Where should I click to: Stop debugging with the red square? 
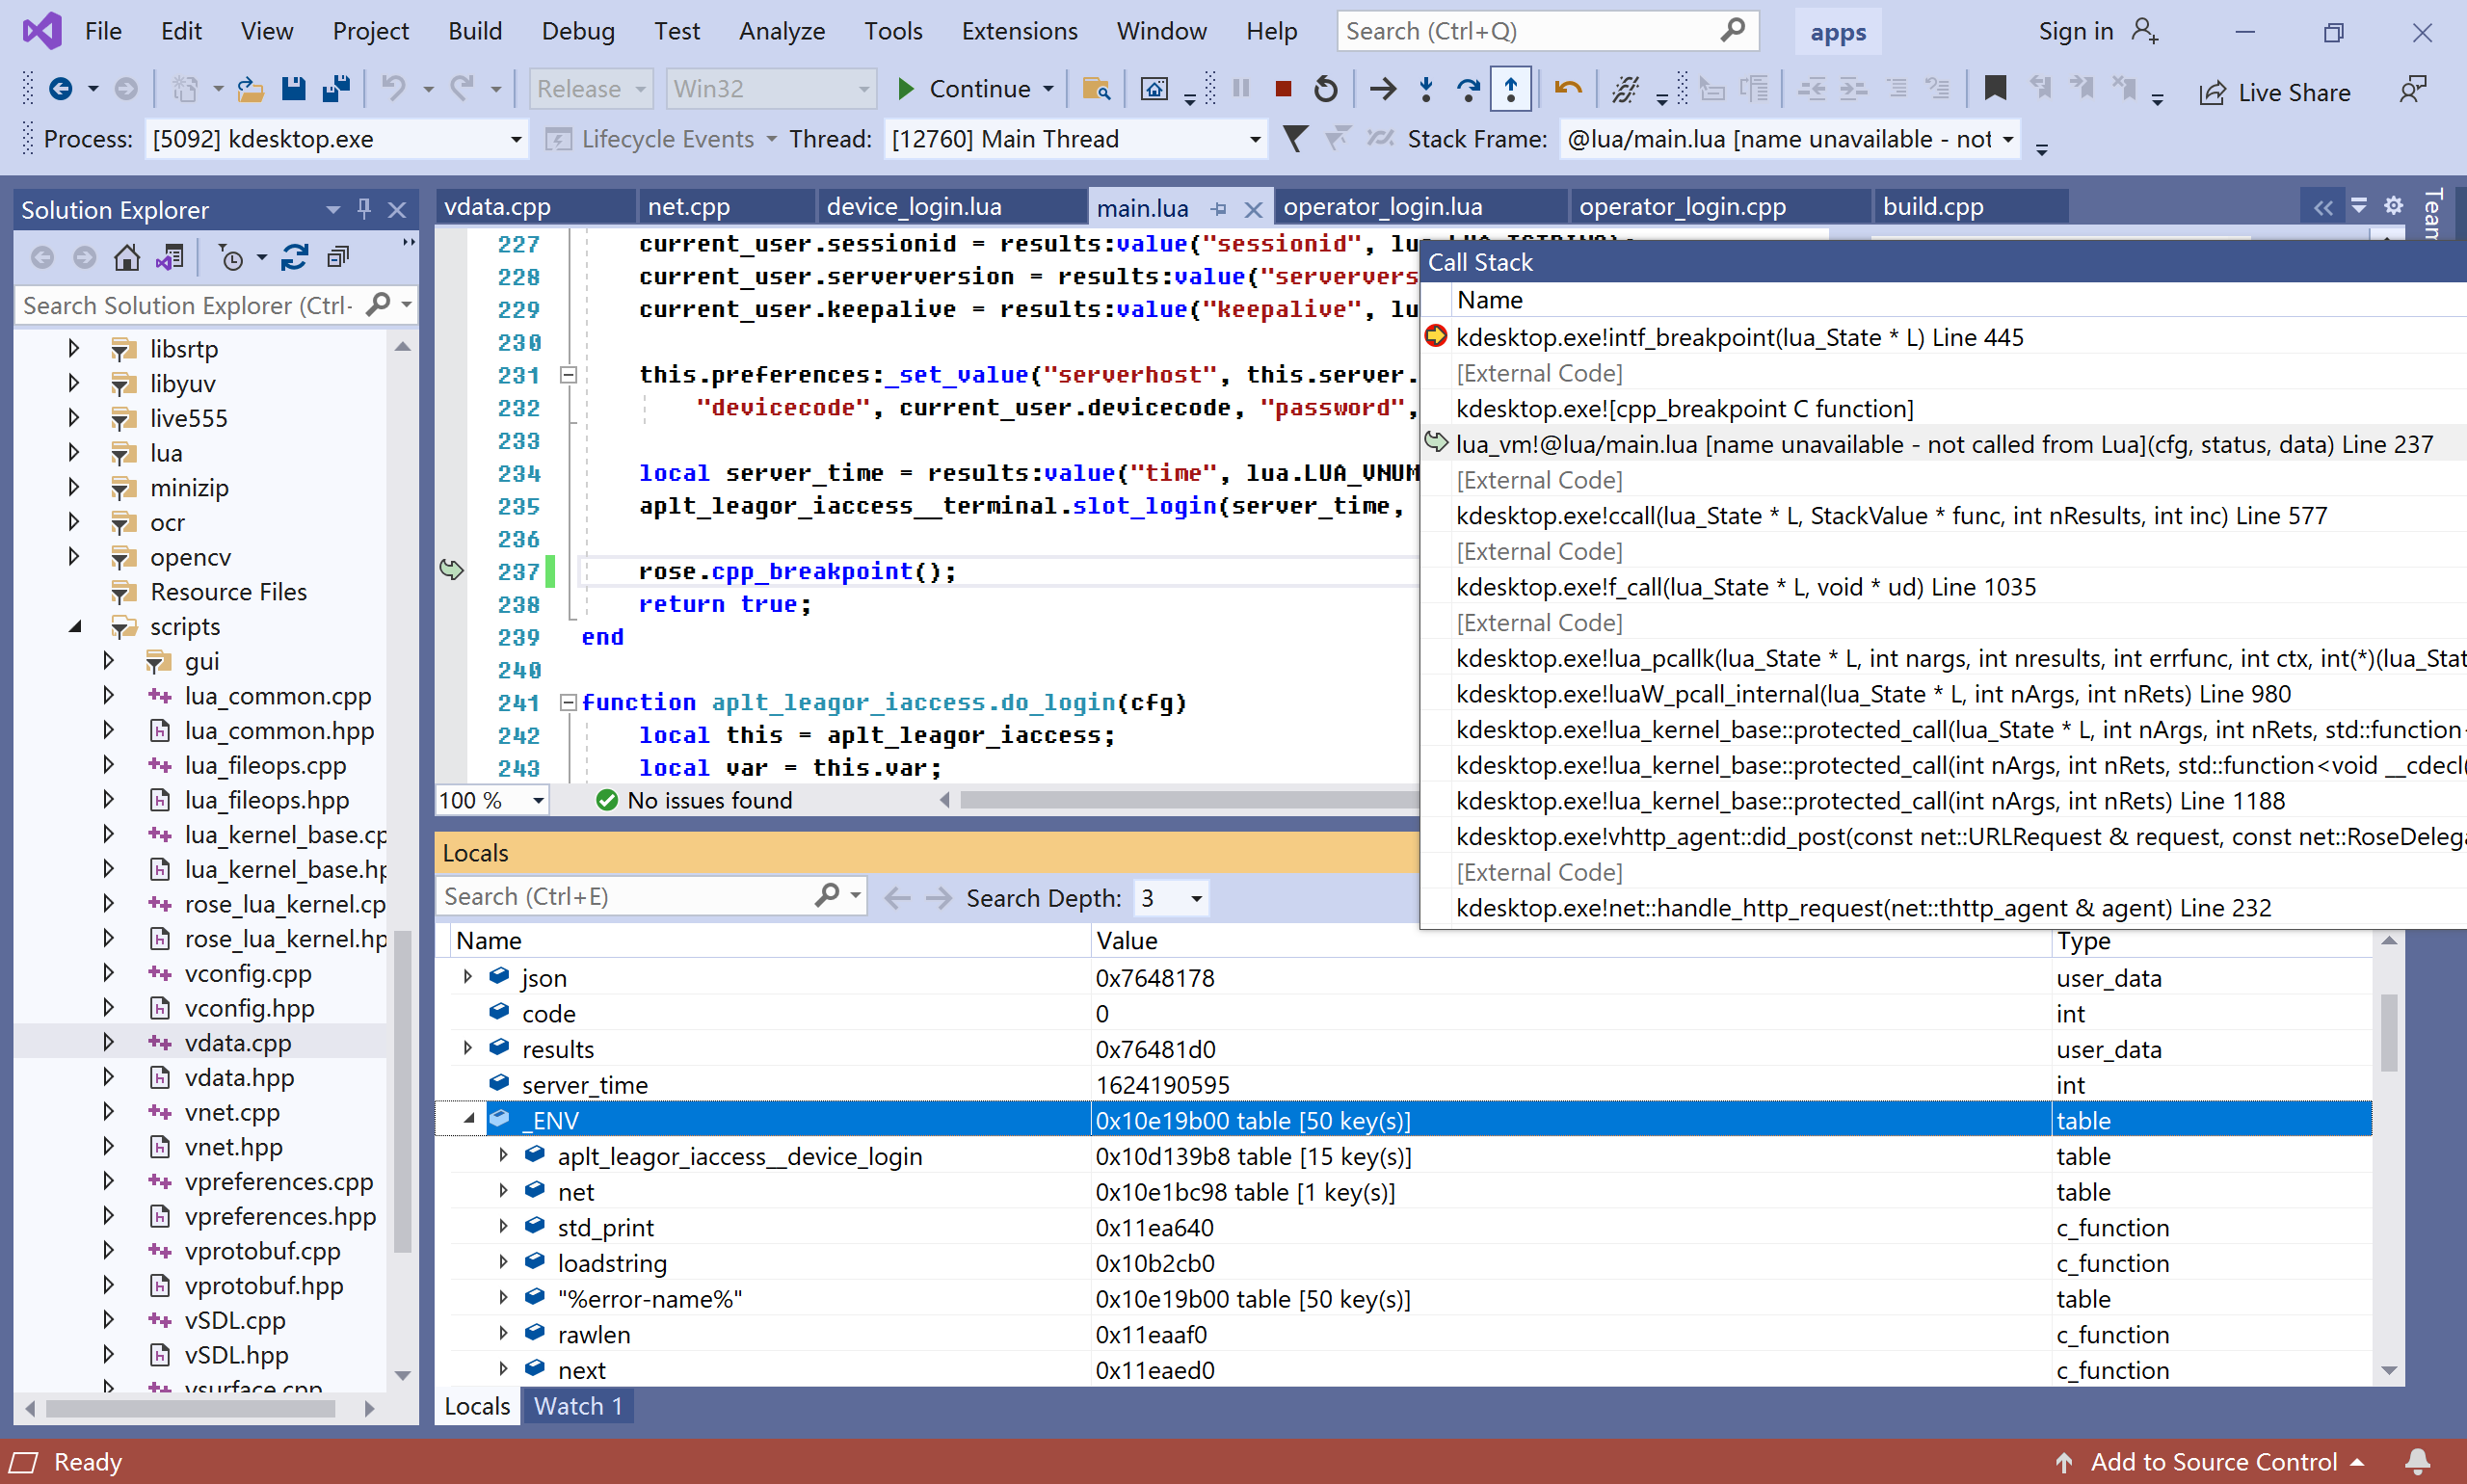click(1283, 89)
